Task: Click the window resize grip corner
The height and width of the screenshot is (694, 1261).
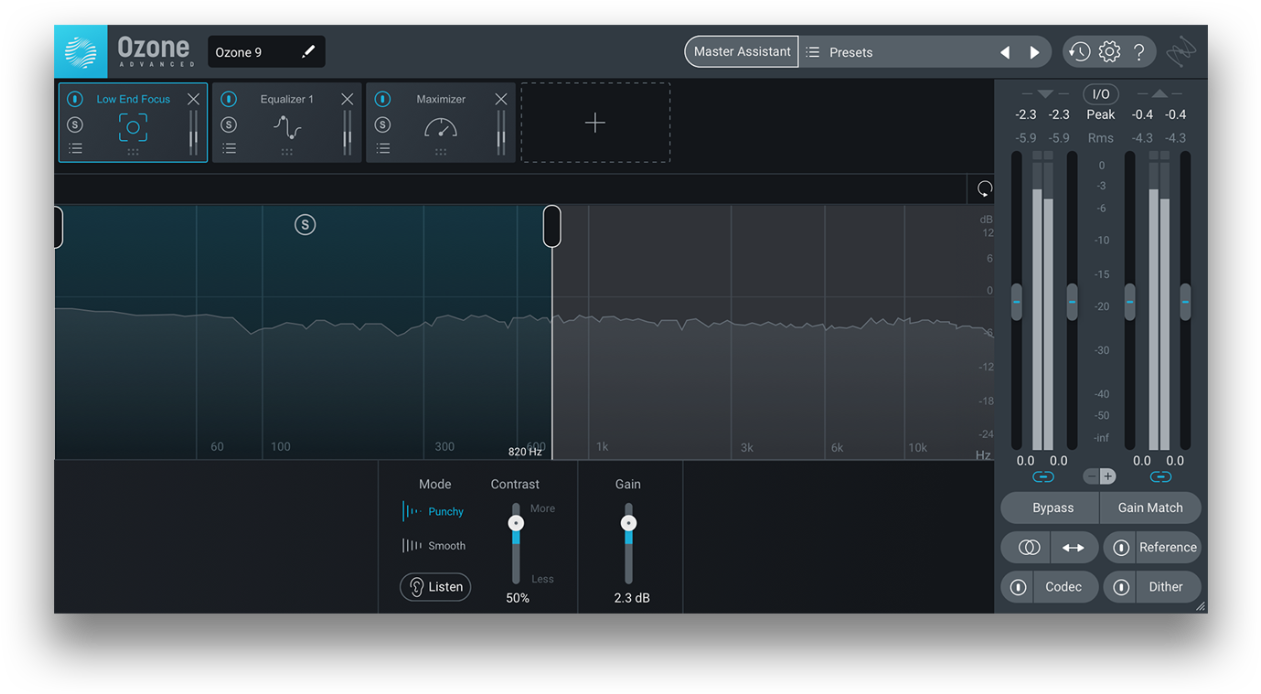Action: [x=1200, y=606]
